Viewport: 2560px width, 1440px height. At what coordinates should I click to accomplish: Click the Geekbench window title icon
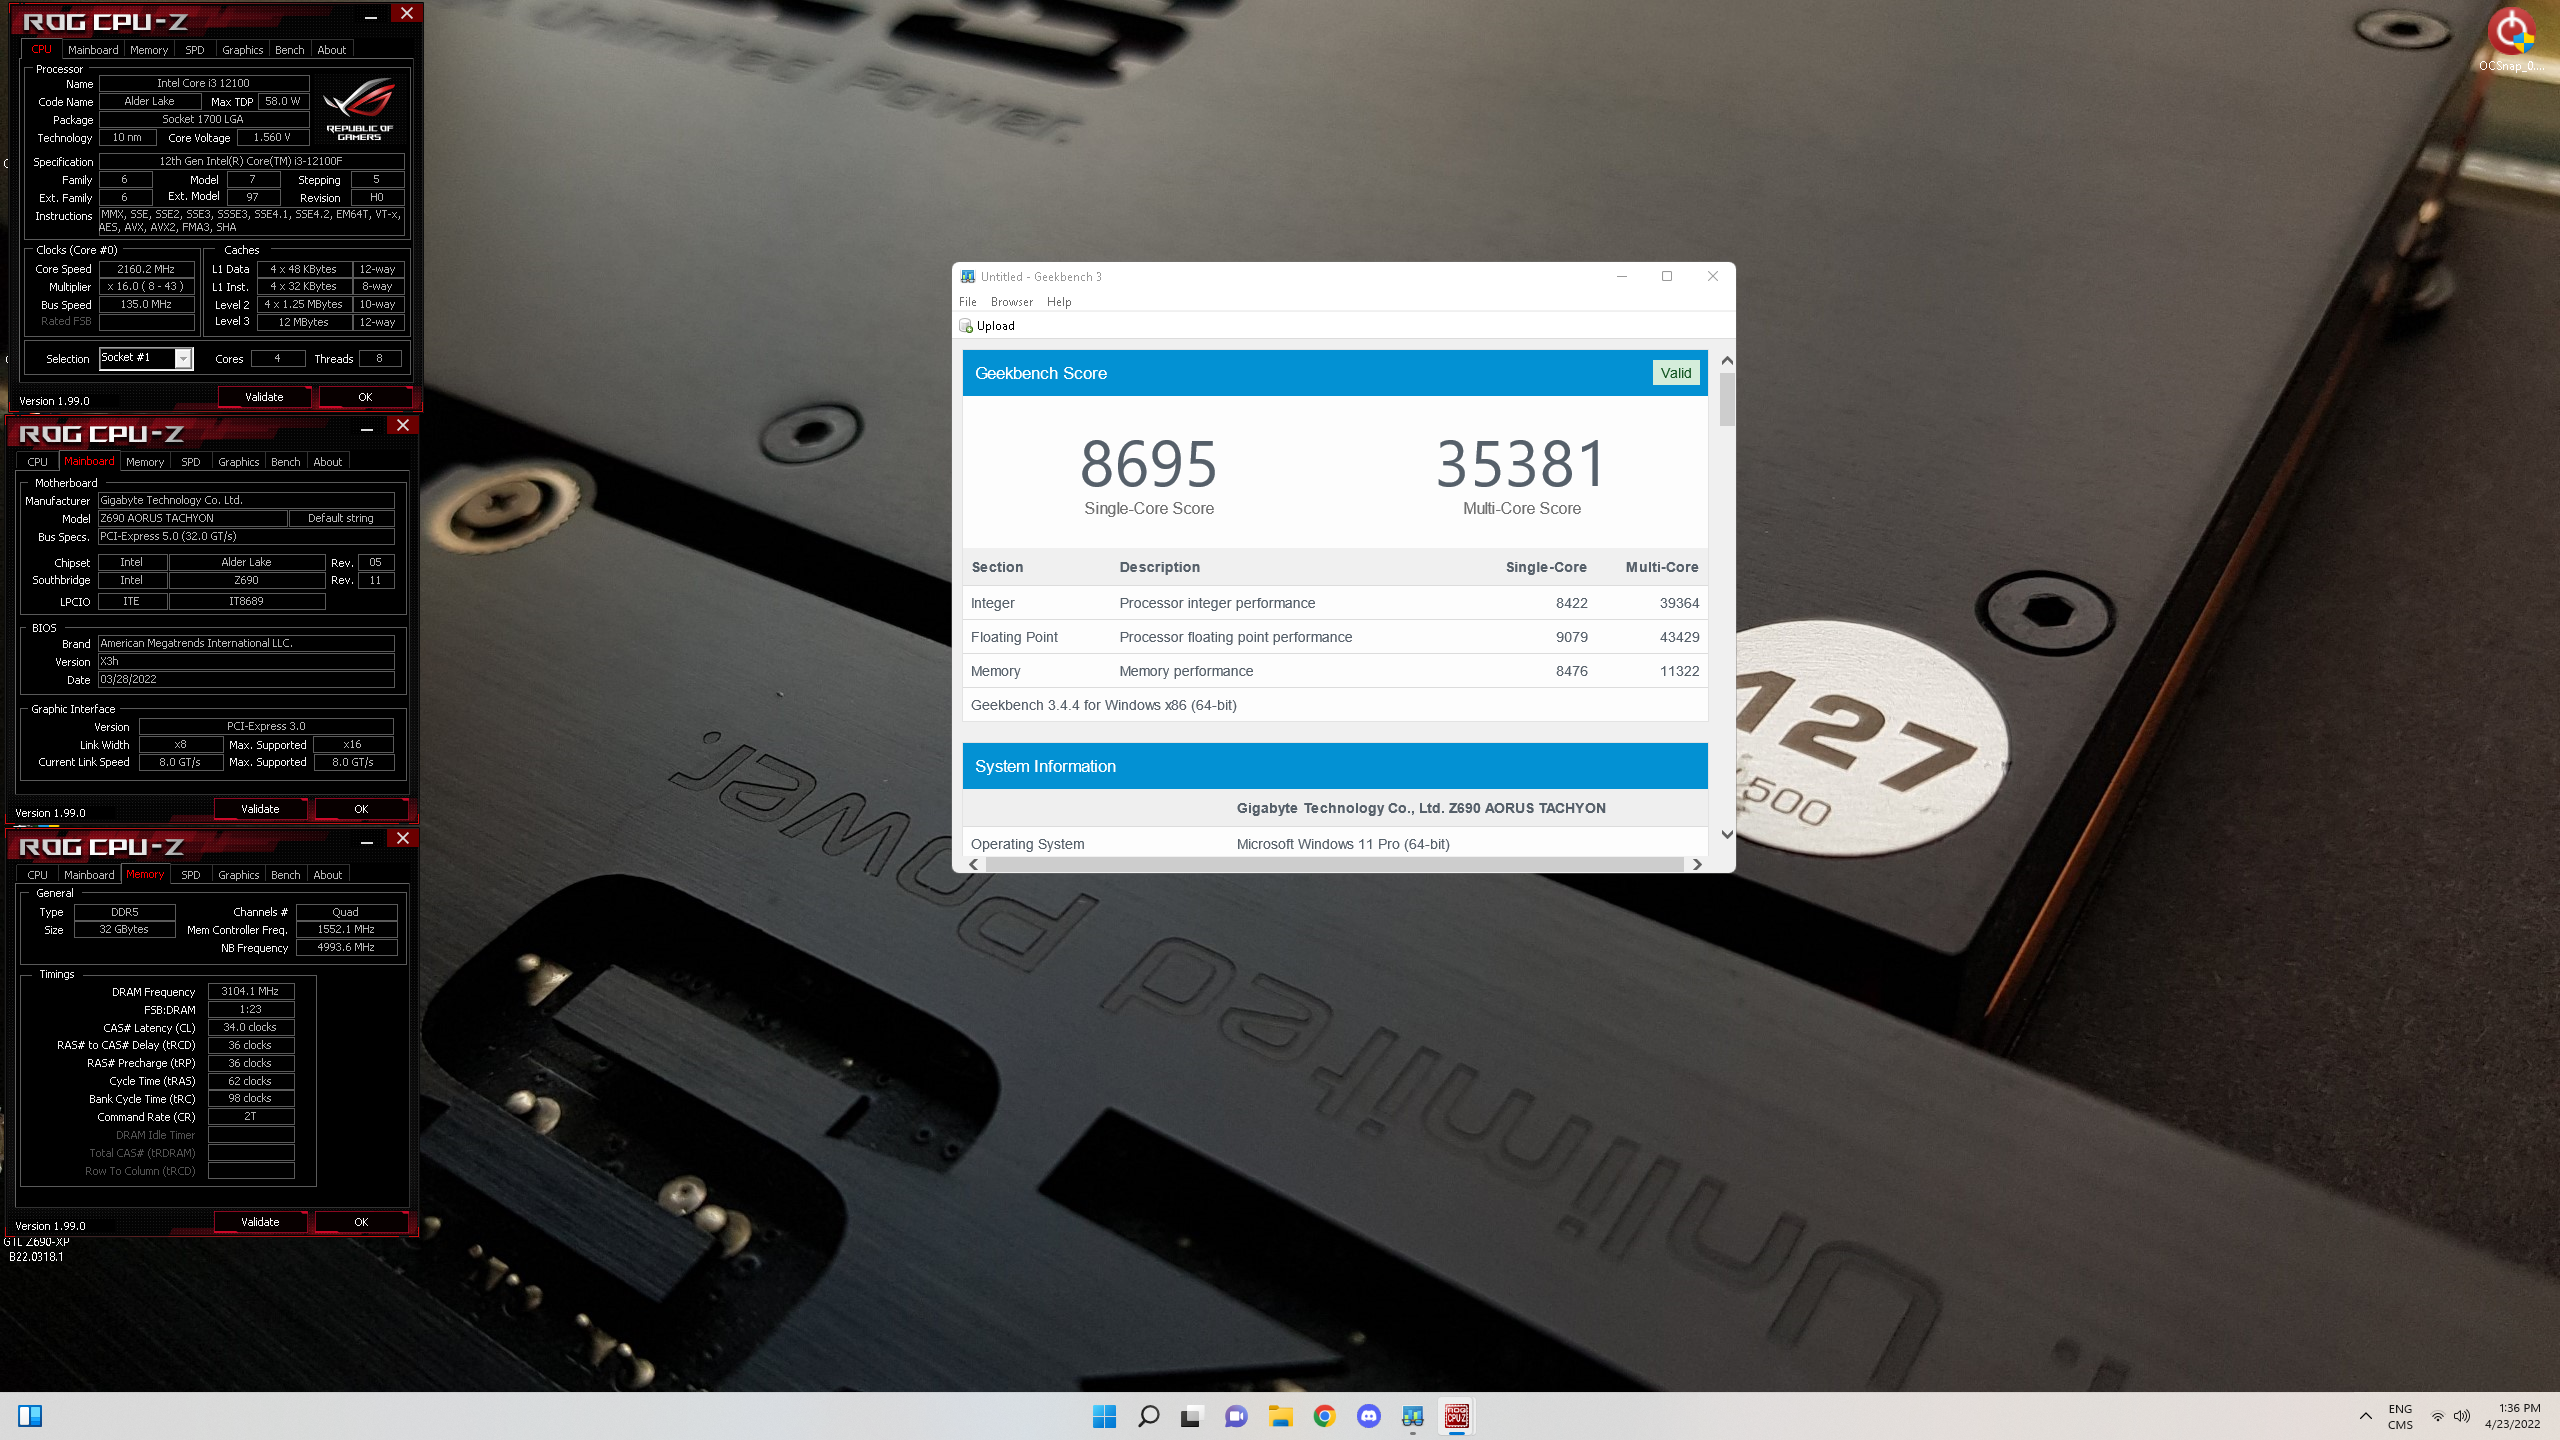point(968,277)
